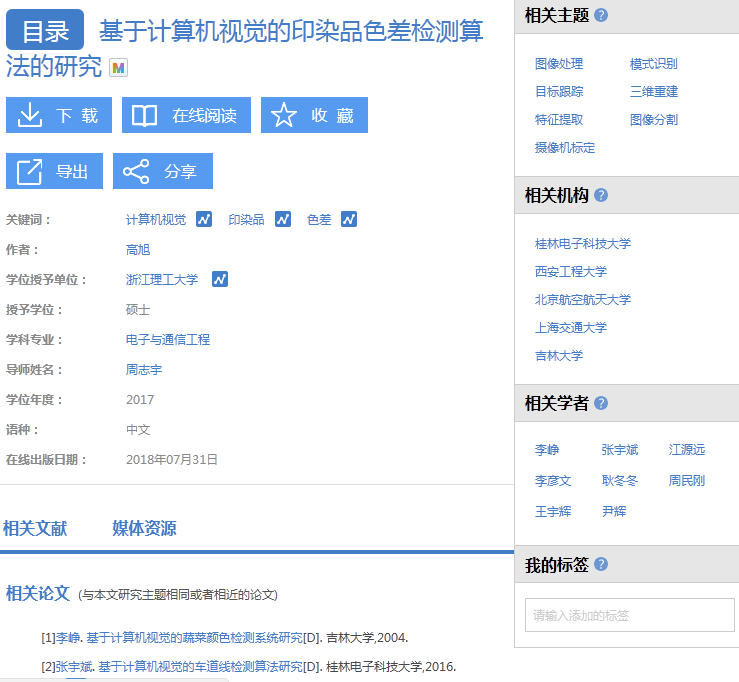Open paper 基于计算机视觉的车道线检测算法研究
The height and width of the screenshot is (682, 739).
point(200,667)
